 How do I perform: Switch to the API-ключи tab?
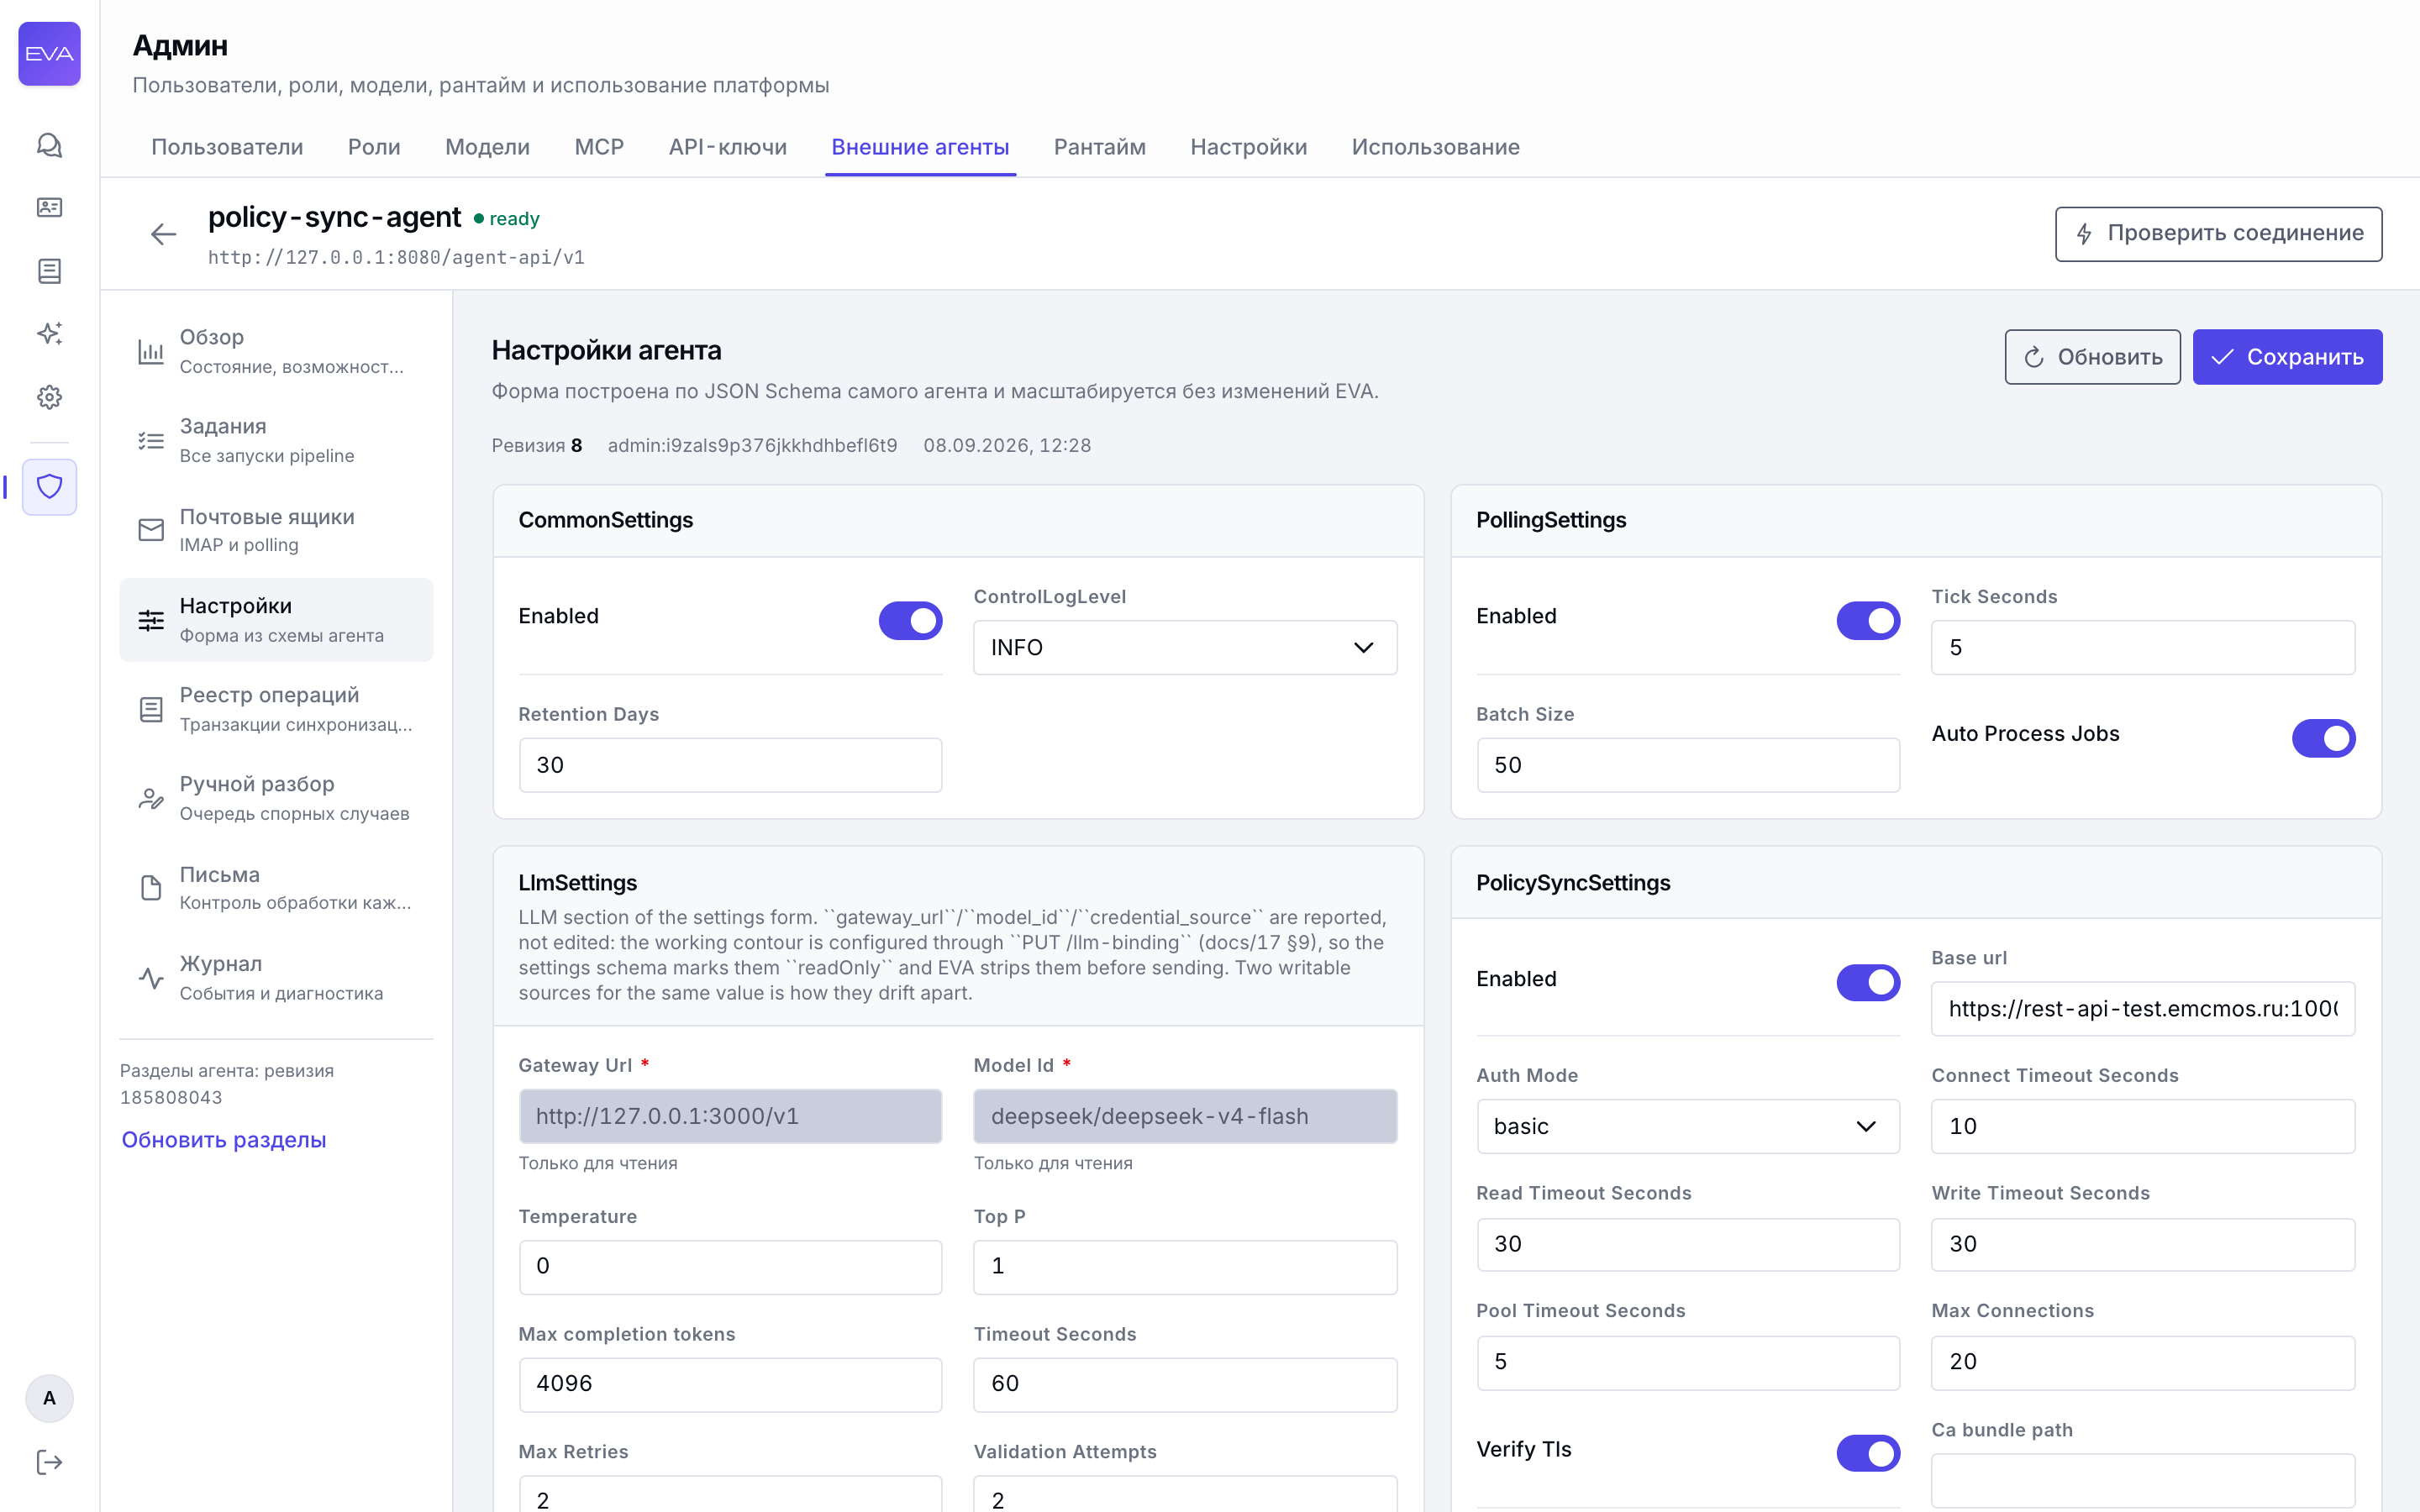pyautogui.click(x=728, y=147)
